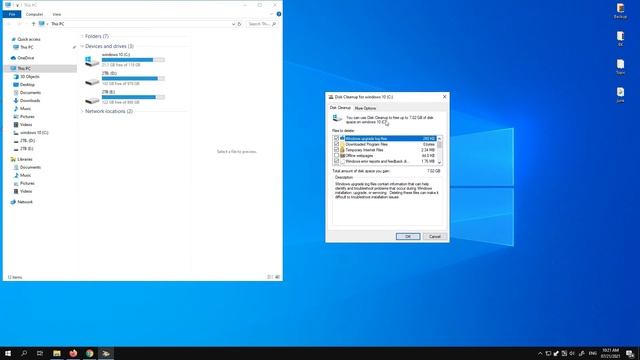Select Disk Cleanup taskbar button
Screen dimensions: 640x360
106,353
